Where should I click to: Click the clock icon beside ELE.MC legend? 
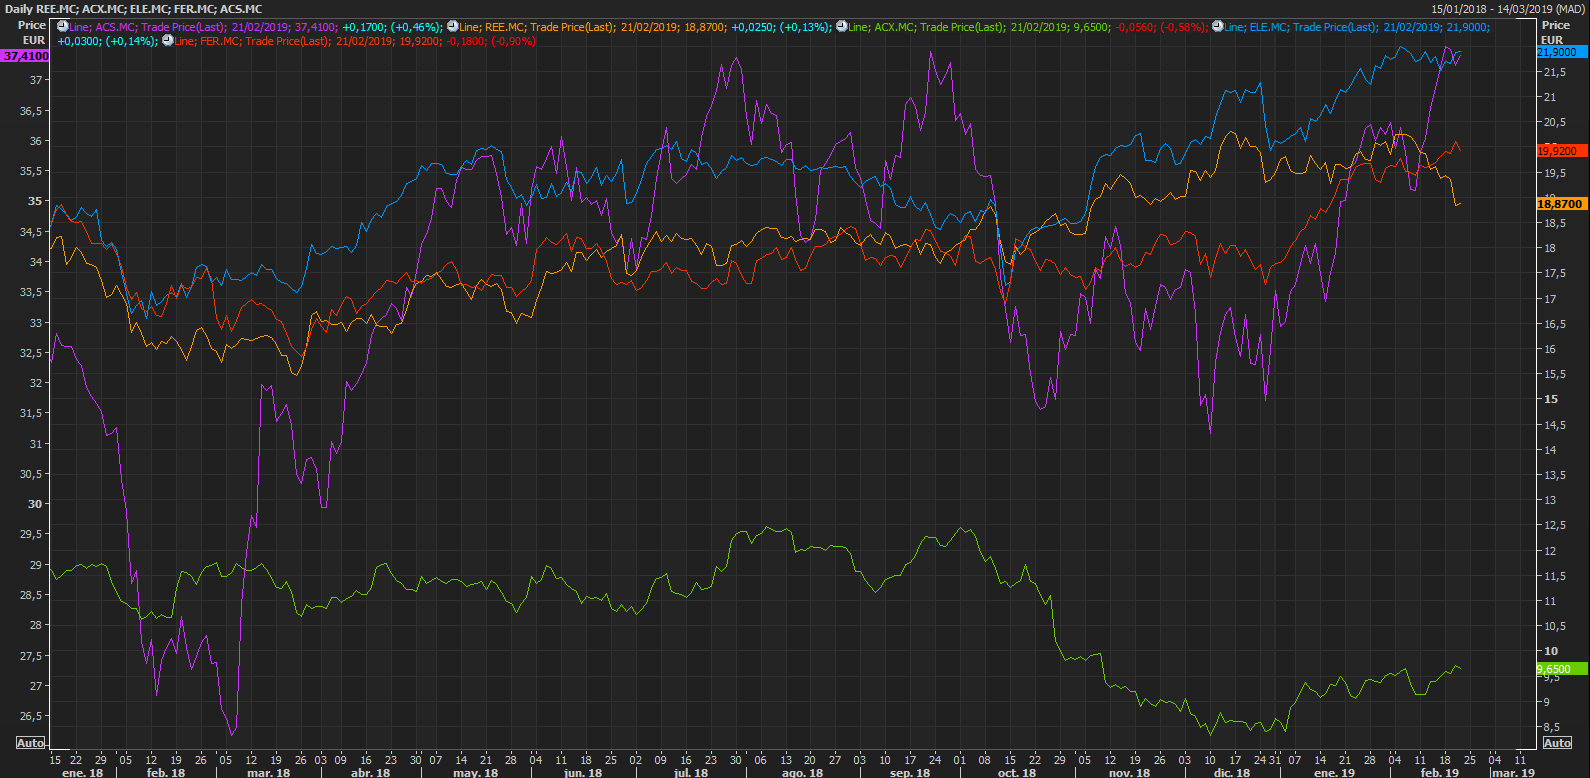1217,26
